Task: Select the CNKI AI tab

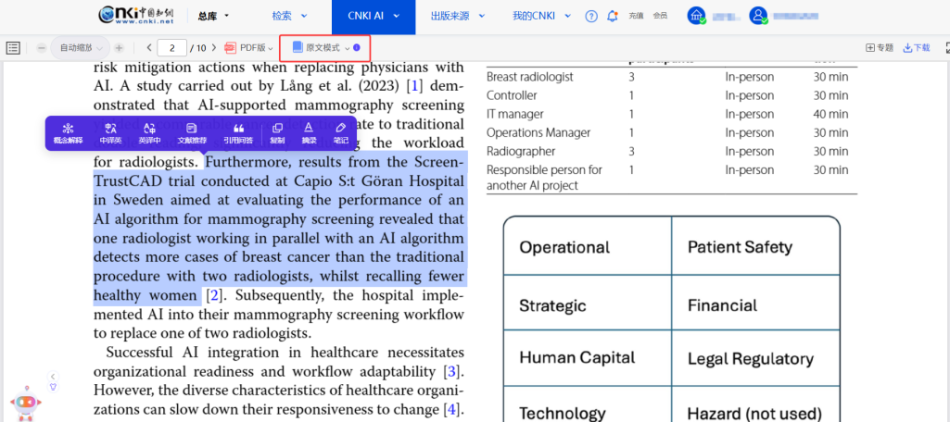Action: (x=371, y=16)
